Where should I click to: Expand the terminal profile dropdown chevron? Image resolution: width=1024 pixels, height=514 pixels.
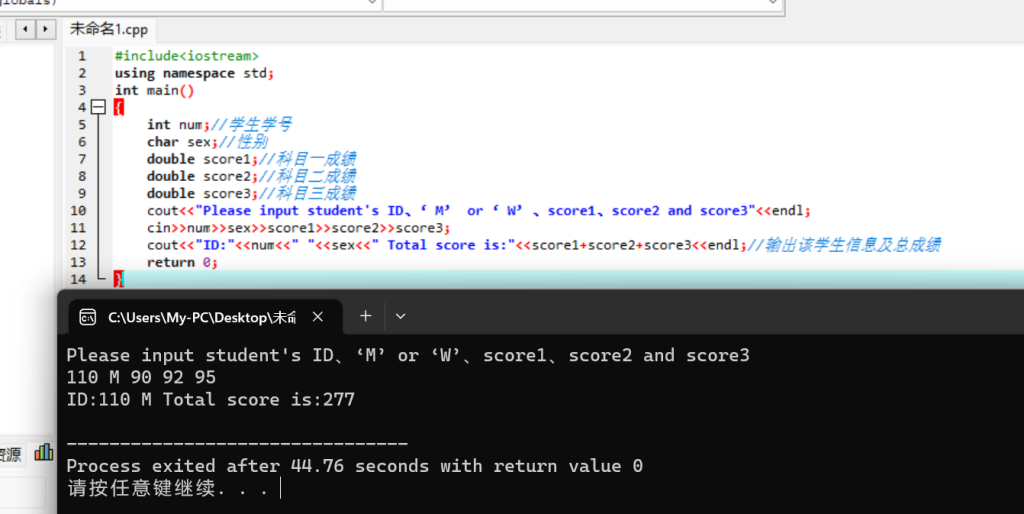400,317
